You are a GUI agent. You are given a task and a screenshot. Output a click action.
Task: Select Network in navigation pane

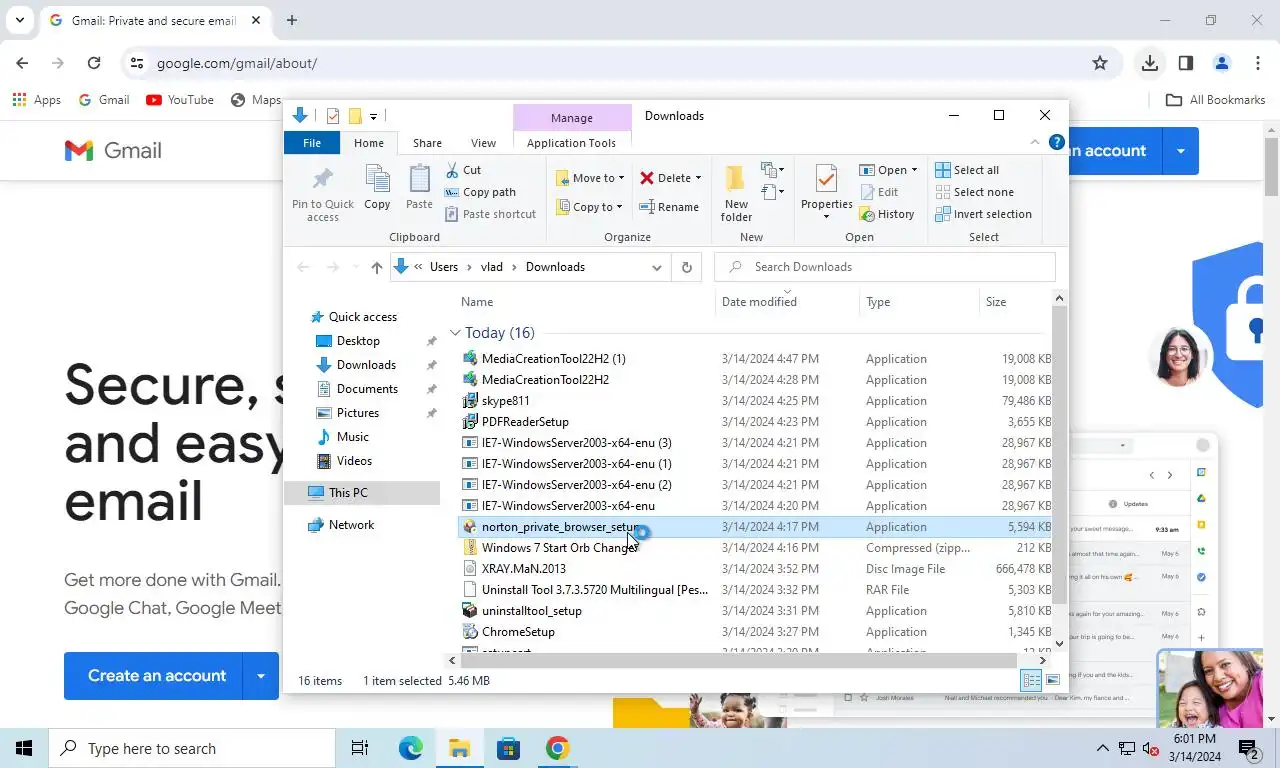[x=351, y=525]
